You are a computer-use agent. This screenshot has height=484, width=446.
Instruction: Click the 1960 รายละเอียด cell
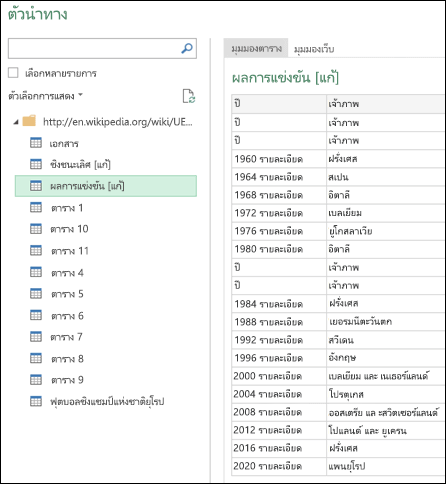(279, 159)
